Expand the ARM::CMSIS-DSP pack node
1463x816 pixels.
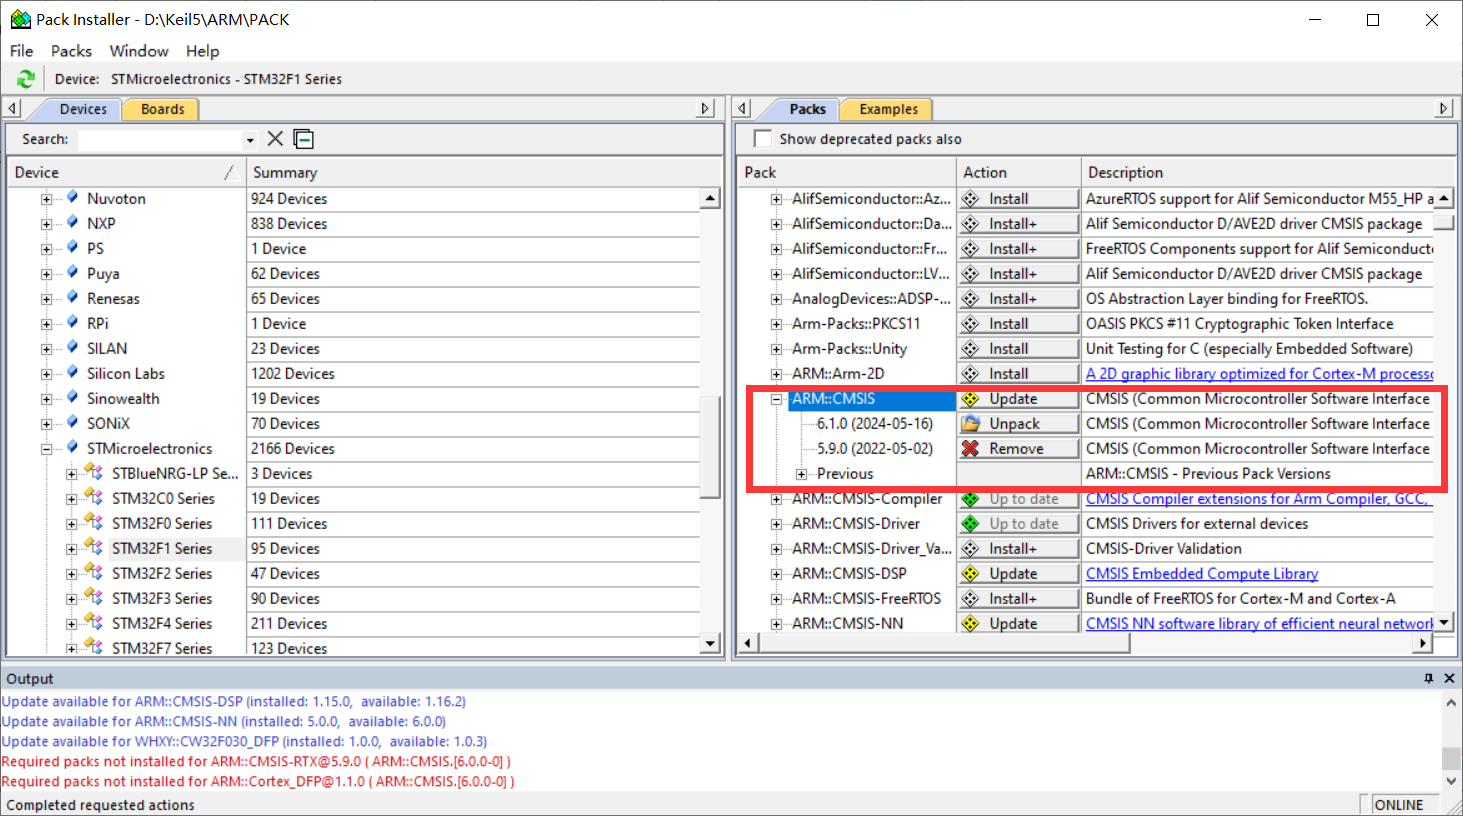[x=777, y=574]
